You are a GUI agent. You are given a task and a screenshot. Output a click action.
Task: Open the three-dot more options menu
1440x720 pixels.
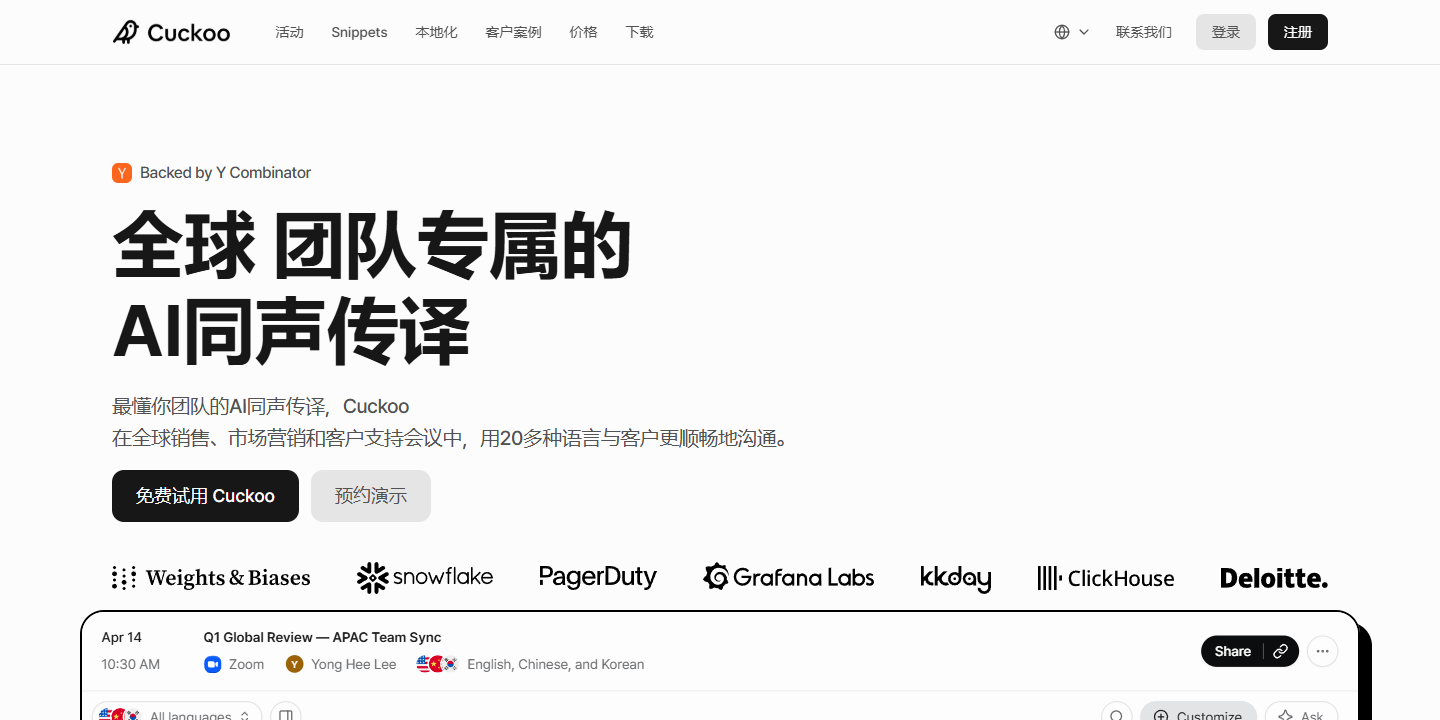pos(1322,651)
